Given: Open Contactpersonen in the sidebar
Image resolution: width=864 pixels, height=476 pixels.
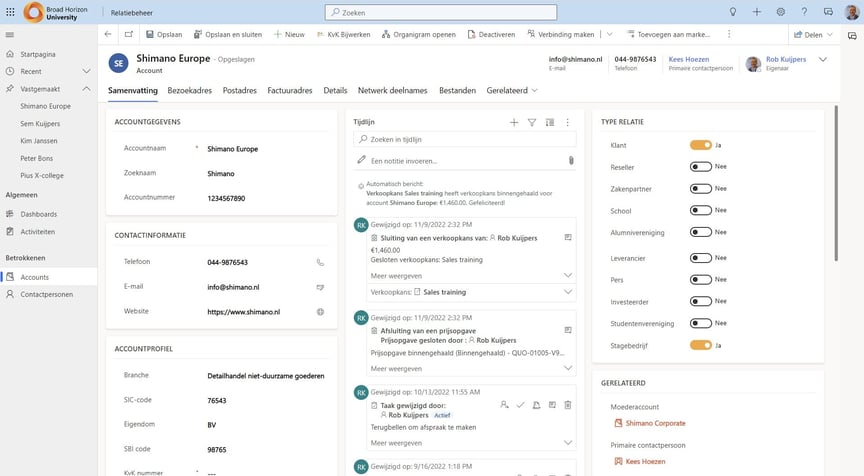Looking at the screenshot, I should click(48, 294).
